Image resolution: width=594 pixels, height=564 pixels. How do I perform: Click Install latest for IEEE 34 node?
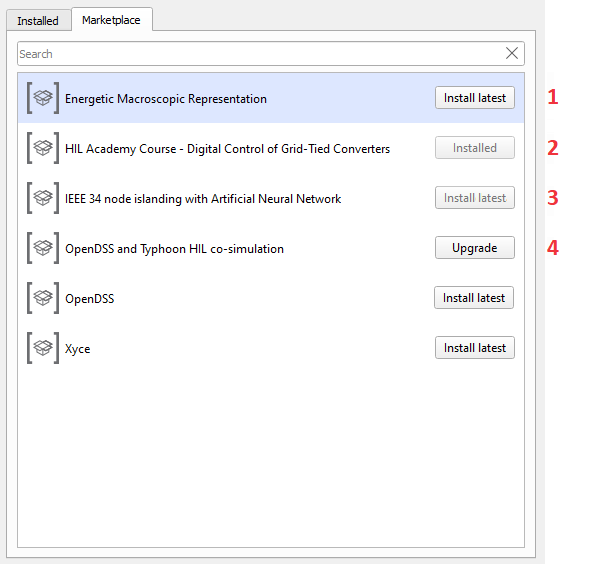475,198
